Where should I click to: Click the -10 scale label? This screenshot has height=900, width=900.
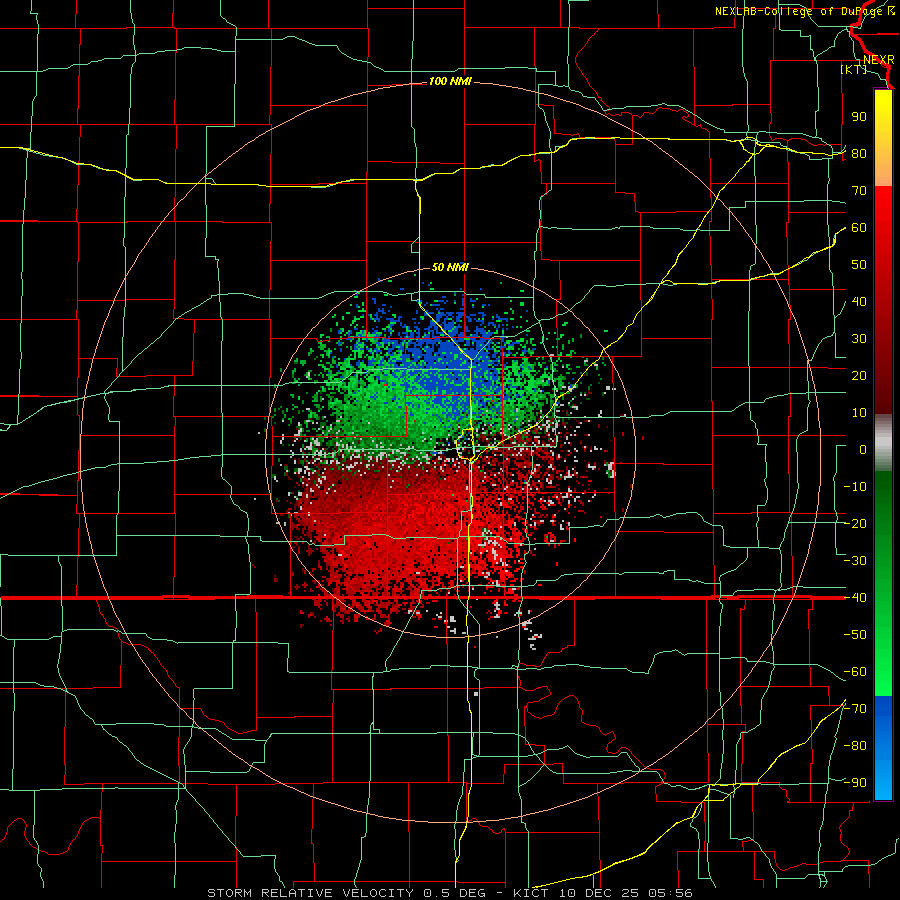click(855, 487)
